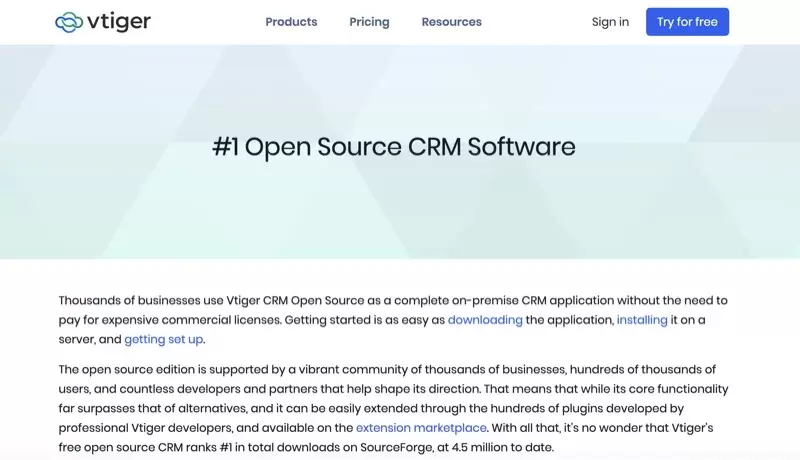Click the vtiger cloud logo icon
The height and width of the screenshot is (460, 800).
click(x=69, y=22)
